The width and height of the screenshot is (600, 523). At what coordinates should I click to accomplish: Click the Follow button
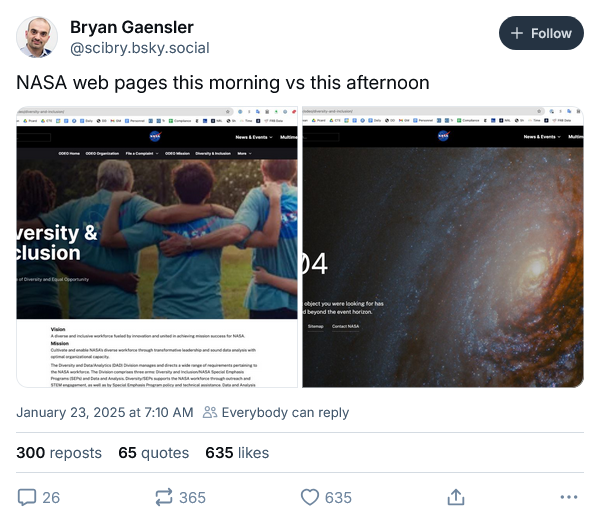click(x=541, y=33)
